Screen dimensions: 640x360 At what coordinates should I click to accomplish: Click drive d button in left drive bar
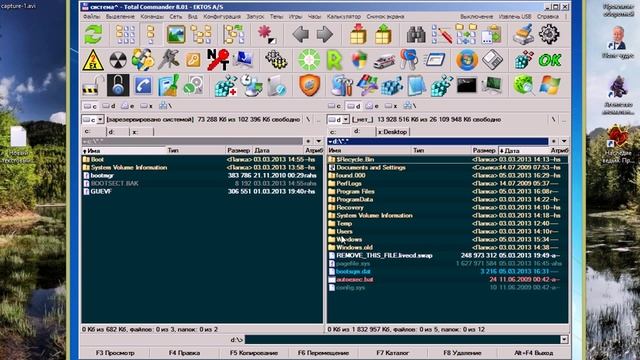[x=109, y=106]
